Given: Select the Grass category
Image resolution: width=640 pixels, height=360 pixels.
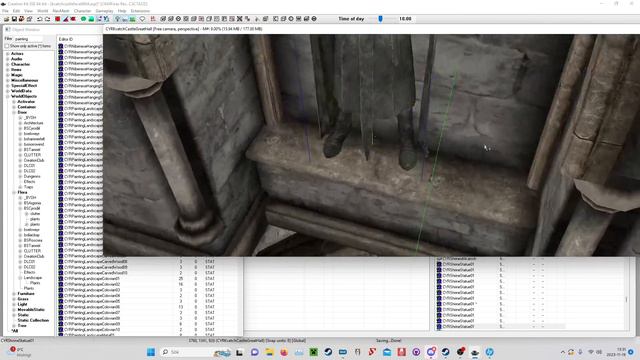Looking at the screenshot, I should coord(23,299).
